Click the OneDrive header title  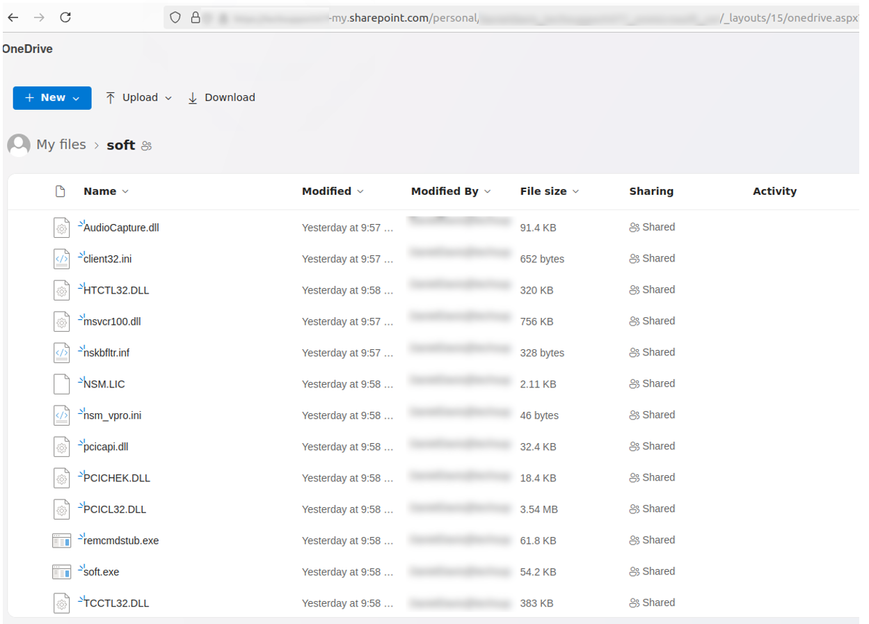tap(27, 49)
